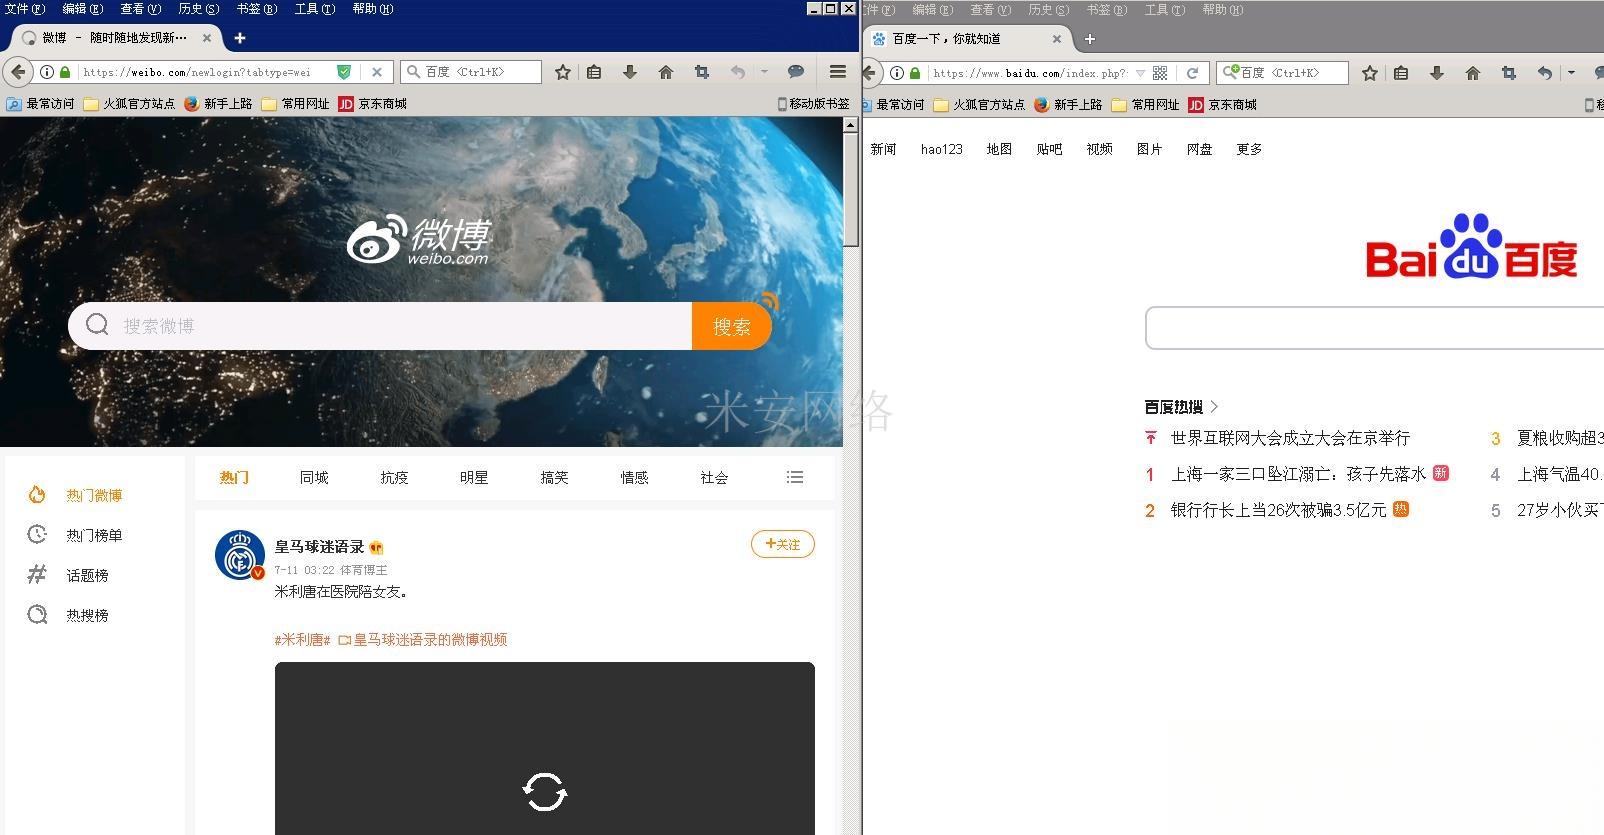
Task: Open the 银行行长上当26次被骗3.5亿元 hot search
Action: [x=1278, y=510]
